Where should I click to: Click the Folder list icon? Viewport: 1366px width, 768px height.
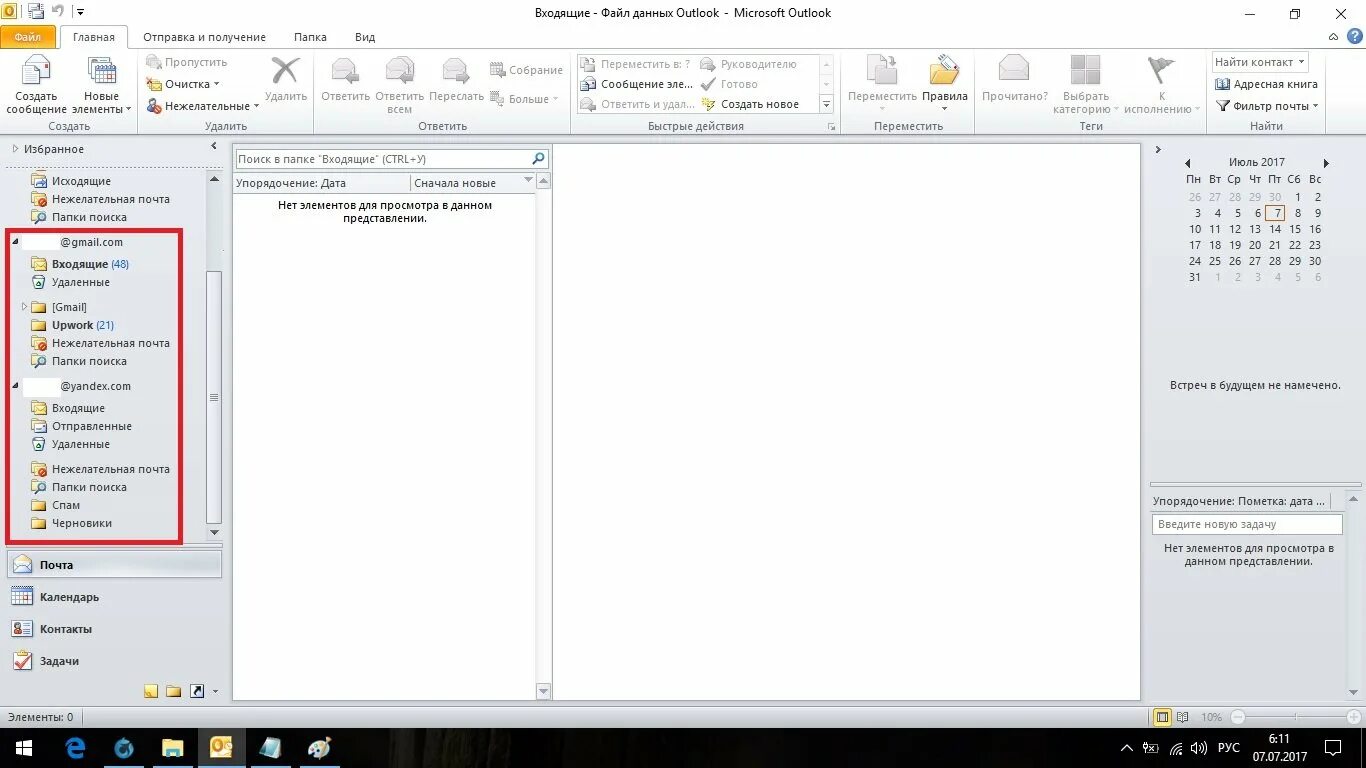pyautogui.click(x=174, y=691)
